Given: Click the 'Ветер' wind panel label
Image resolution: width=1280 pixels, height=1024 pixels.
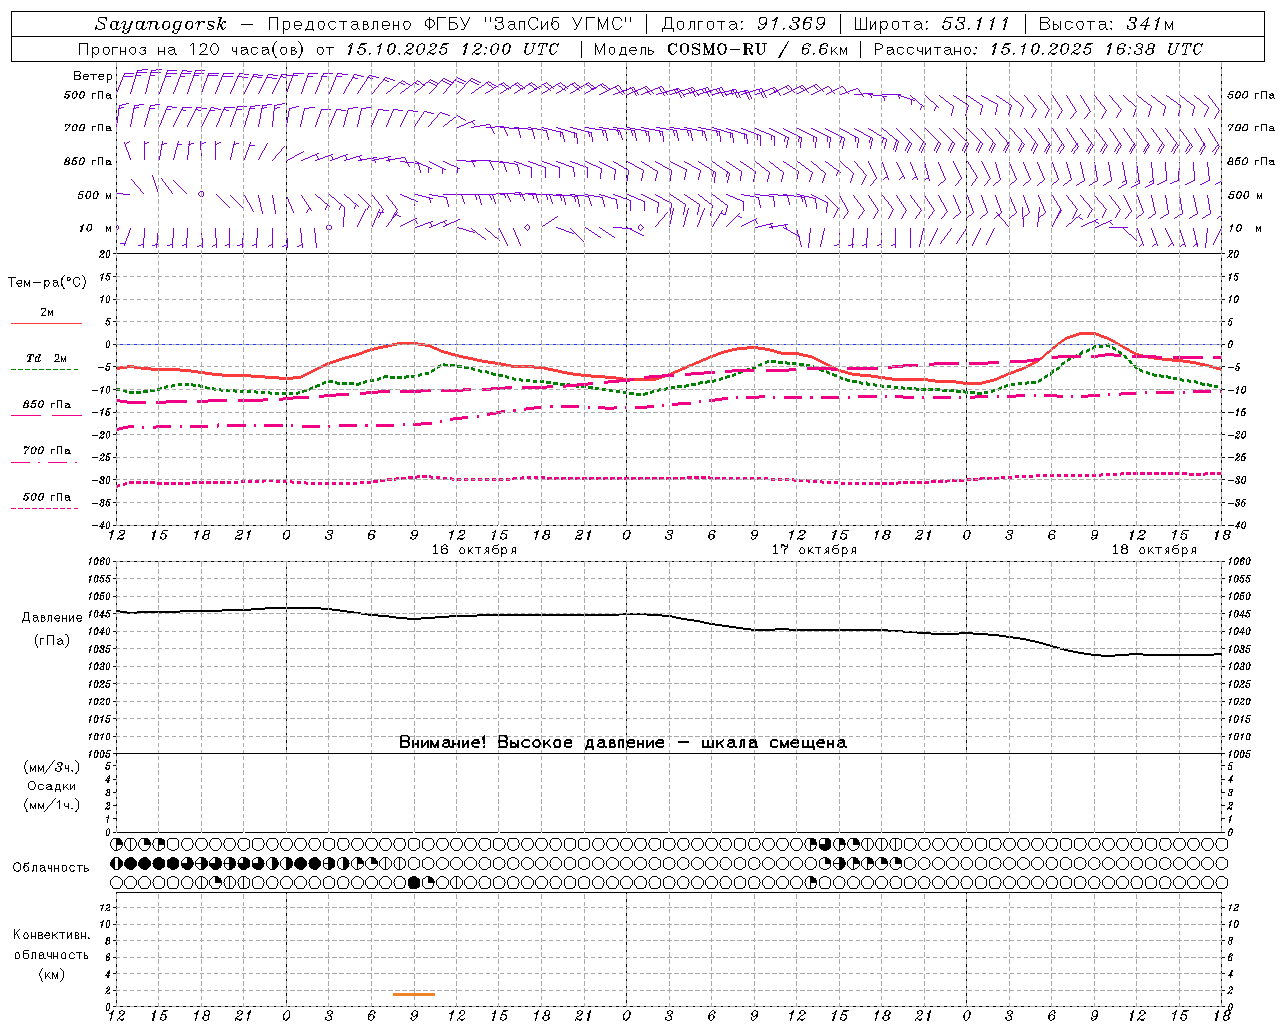Looking at the screenshot, I should (x=92, y=76).
